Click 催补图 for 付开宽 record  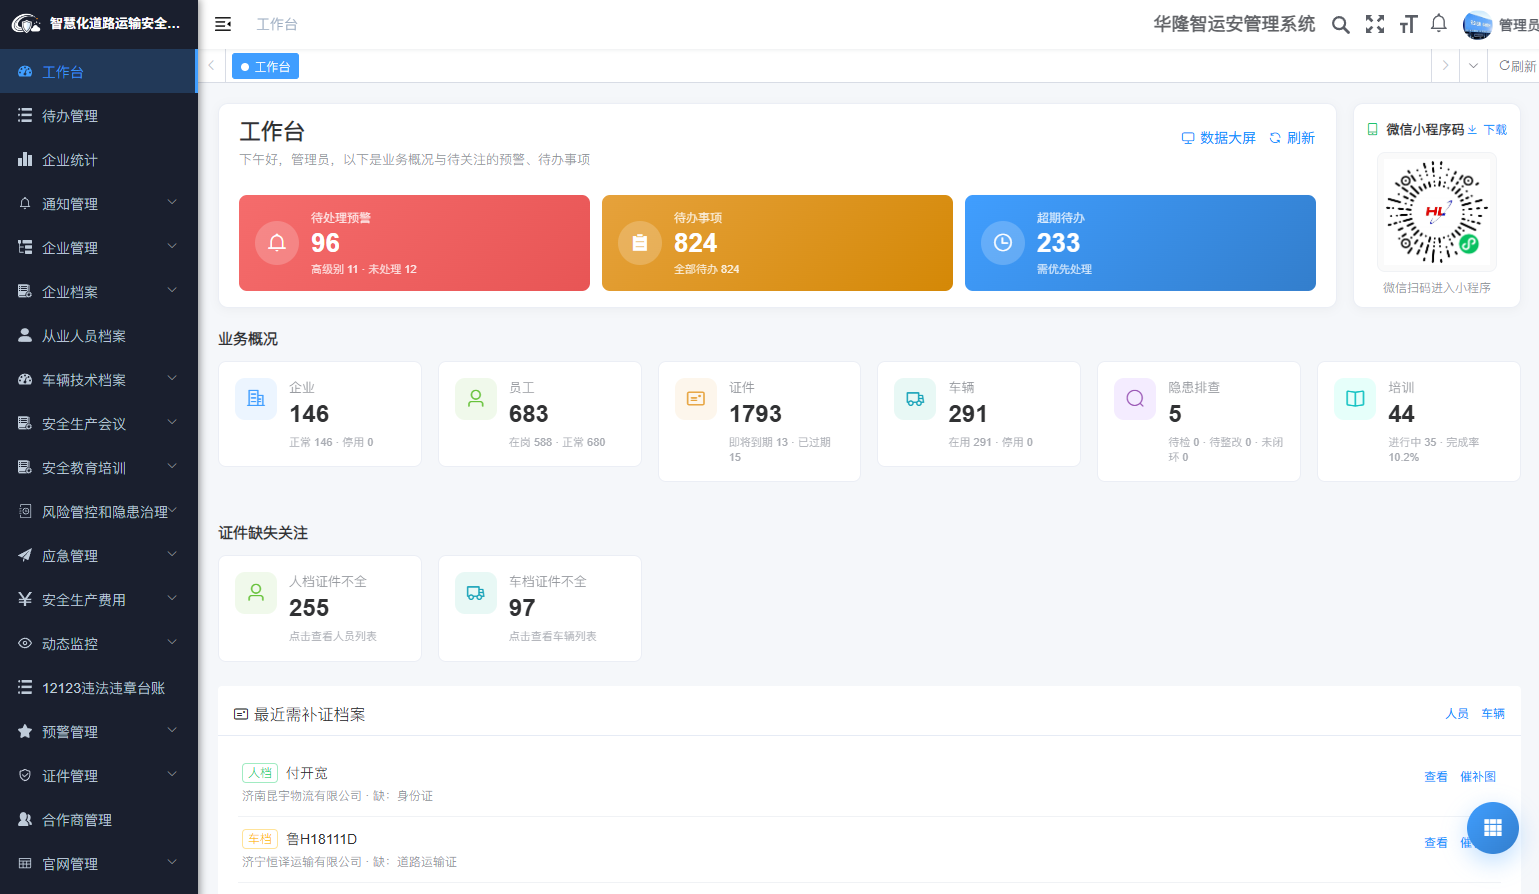pos(1478,777)
